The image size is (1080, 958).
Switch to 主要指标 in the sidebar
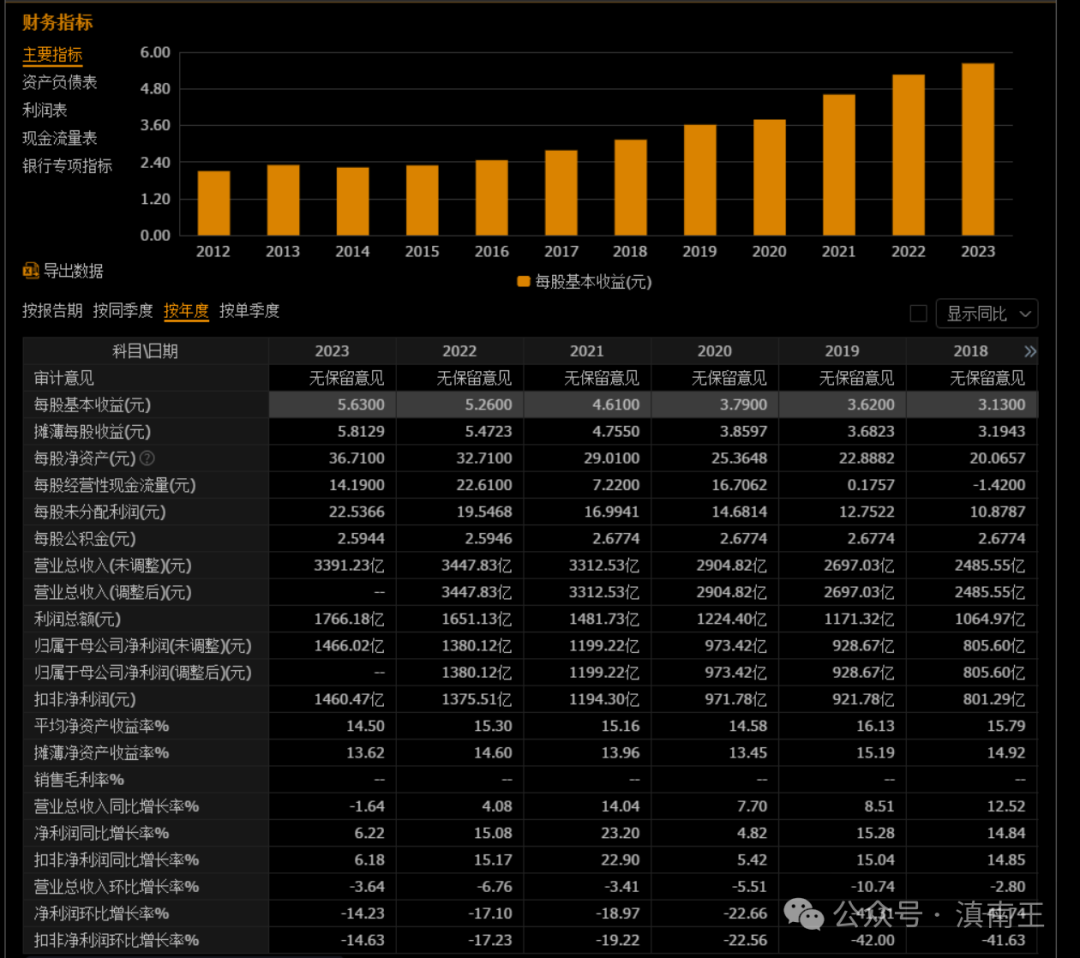(52, 54)
